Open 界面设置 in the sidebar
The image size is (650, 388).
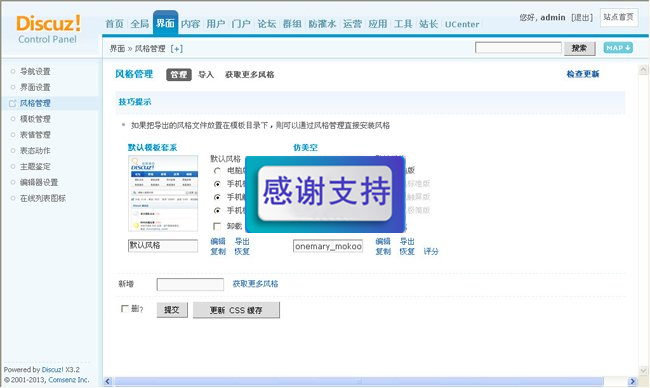[x=35, y=87]
